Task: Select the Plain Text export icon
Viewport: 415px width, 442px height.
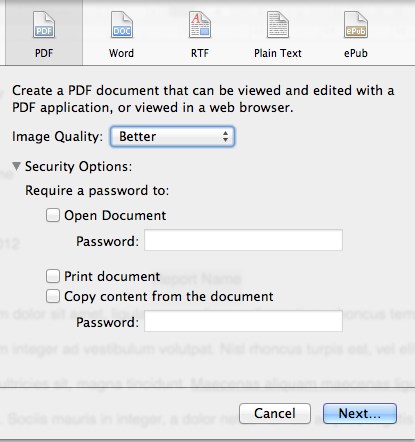Action: (278, 25)
